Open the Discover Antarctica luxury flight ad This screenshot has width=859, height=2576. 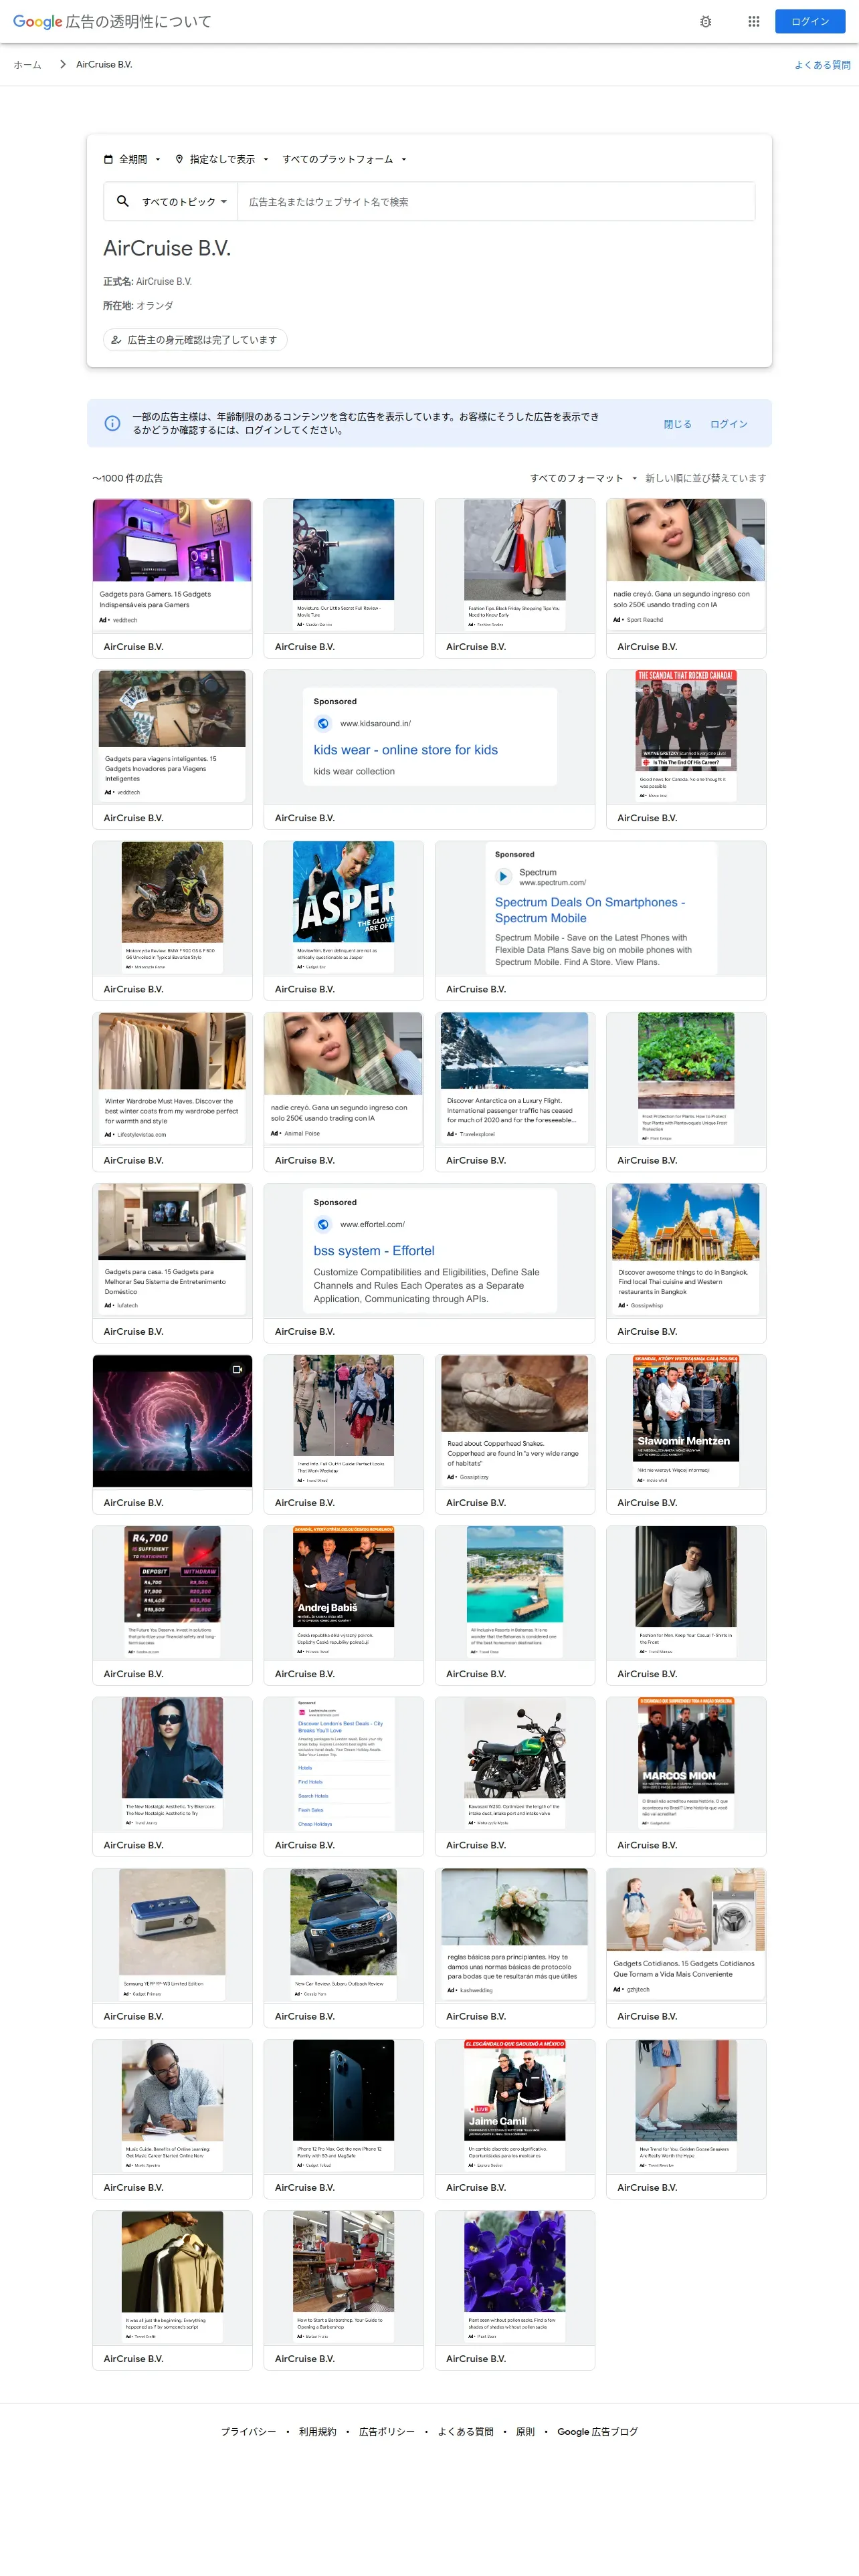(514, 1091)
